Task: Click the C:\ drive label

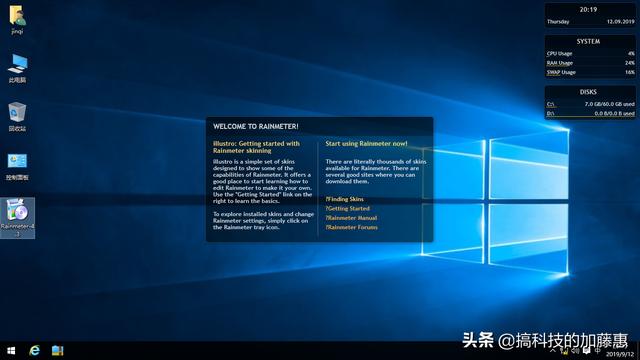Action: click(x=551, y=104)
